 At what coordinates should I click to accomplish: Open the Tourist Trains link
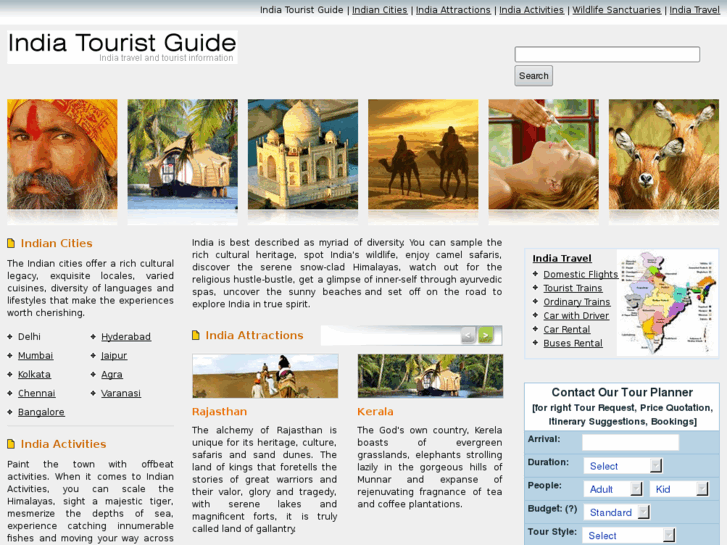[x=573, y=288]
